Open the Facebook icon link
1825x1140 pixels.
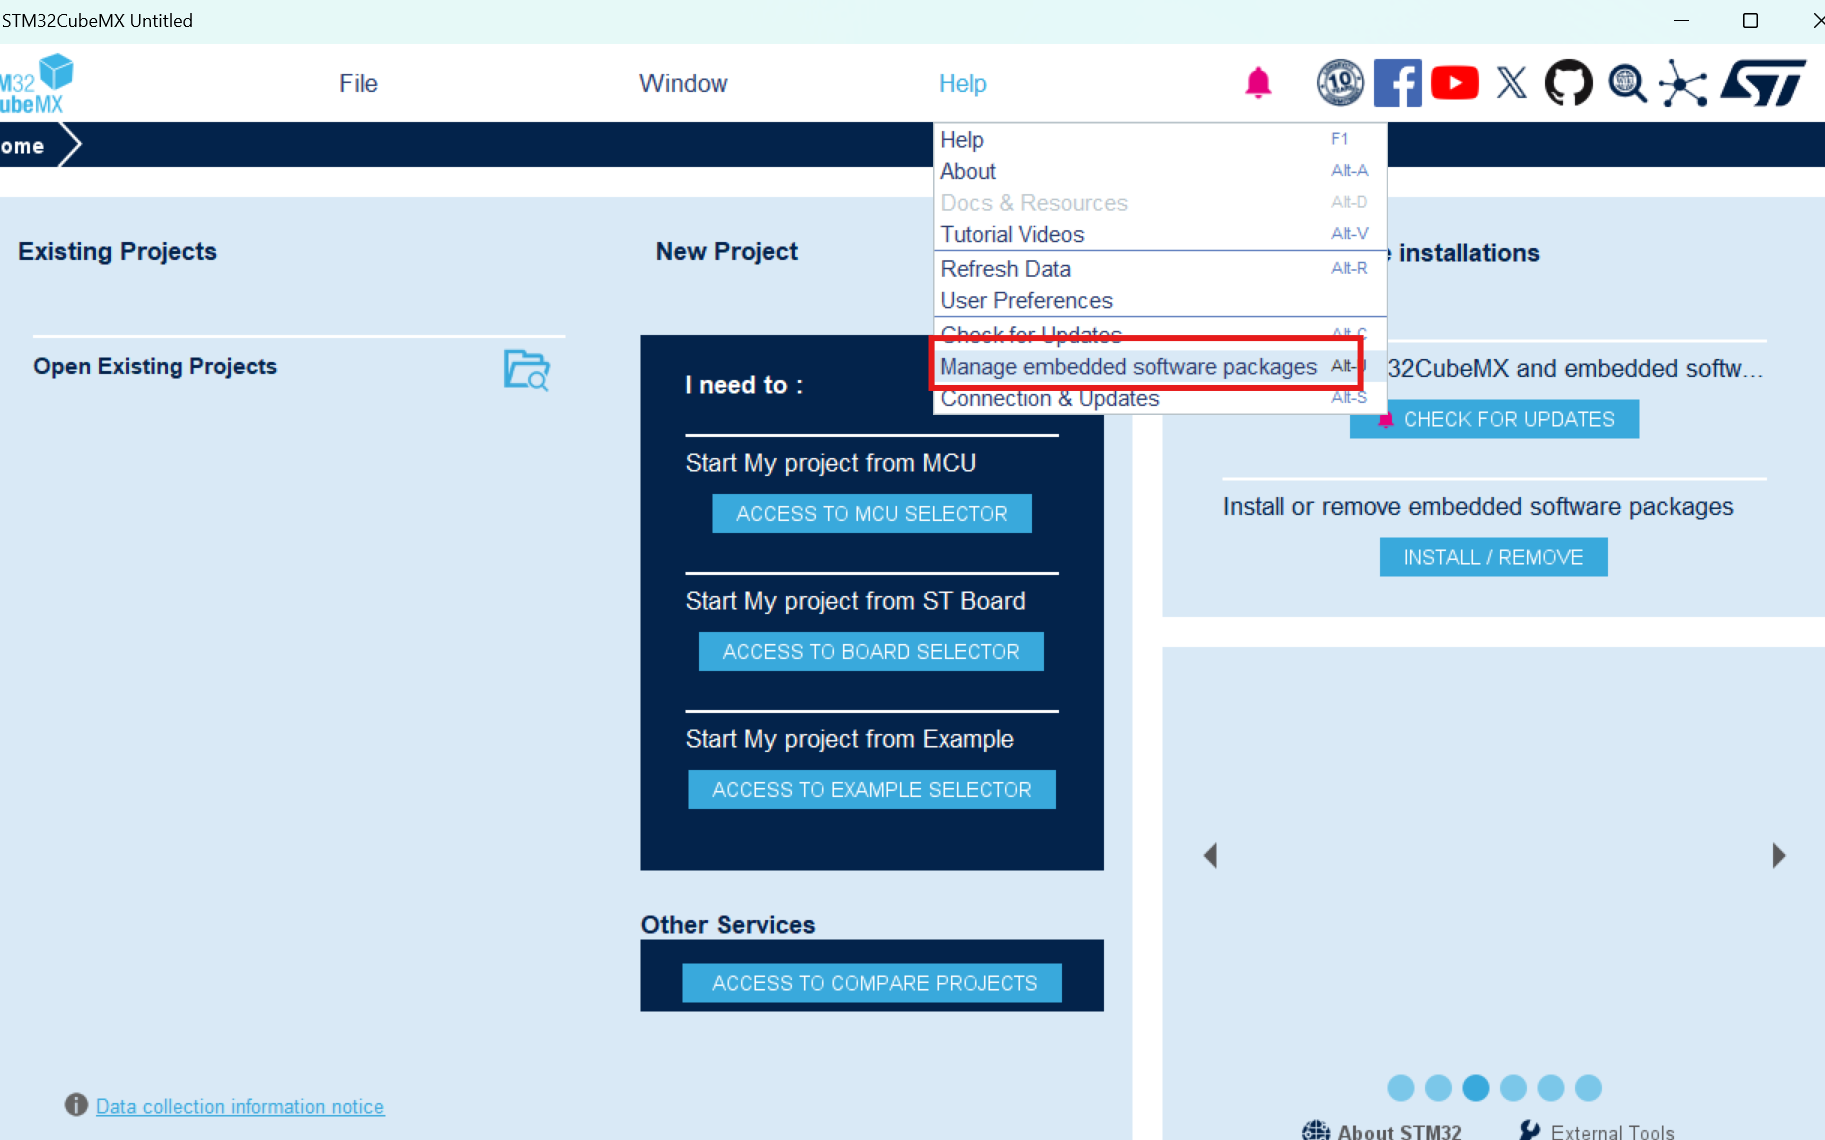1398,83
